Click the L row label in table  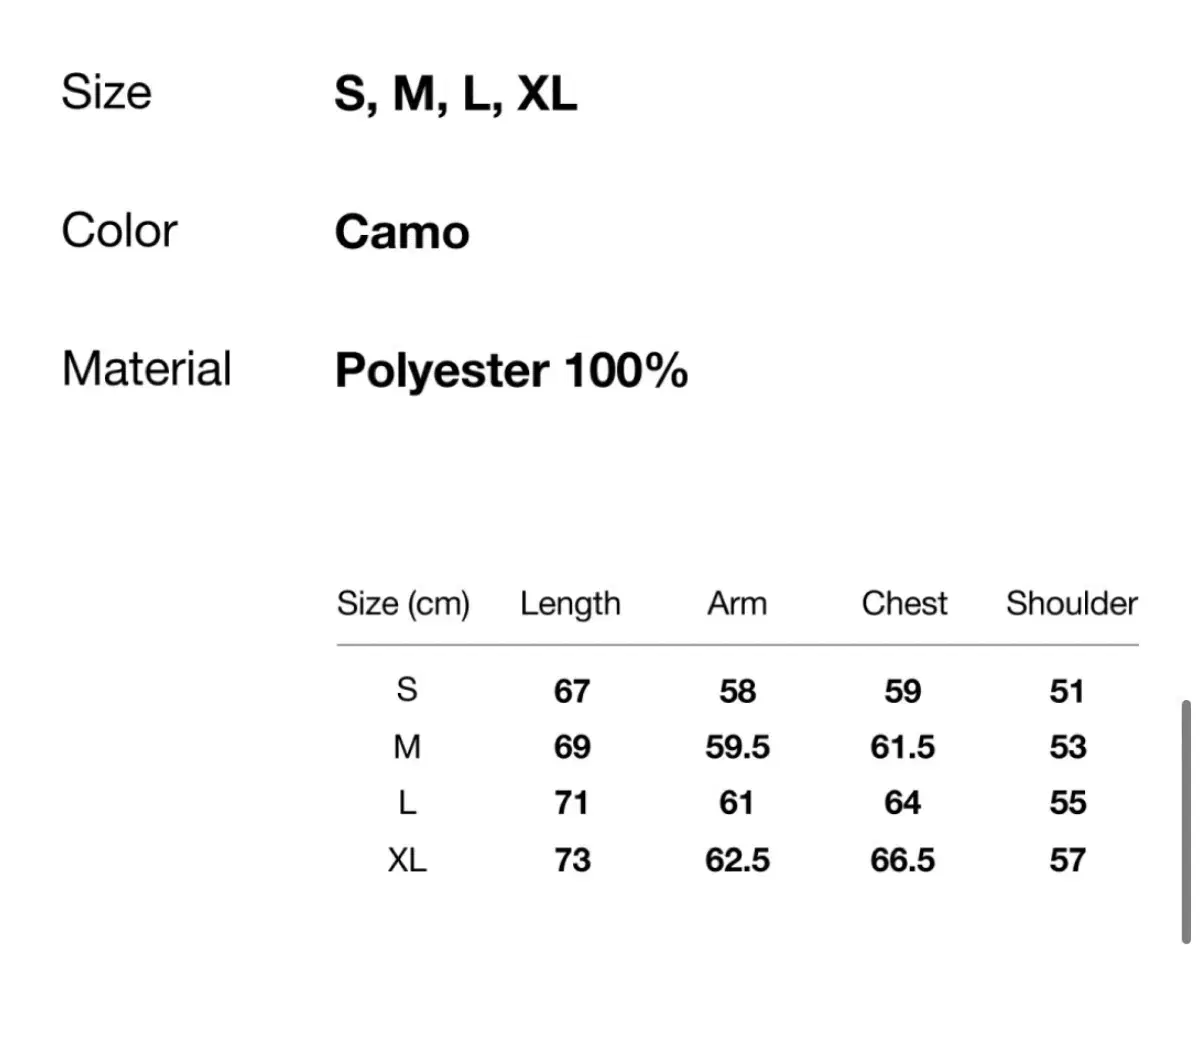(x=407, y=802)
